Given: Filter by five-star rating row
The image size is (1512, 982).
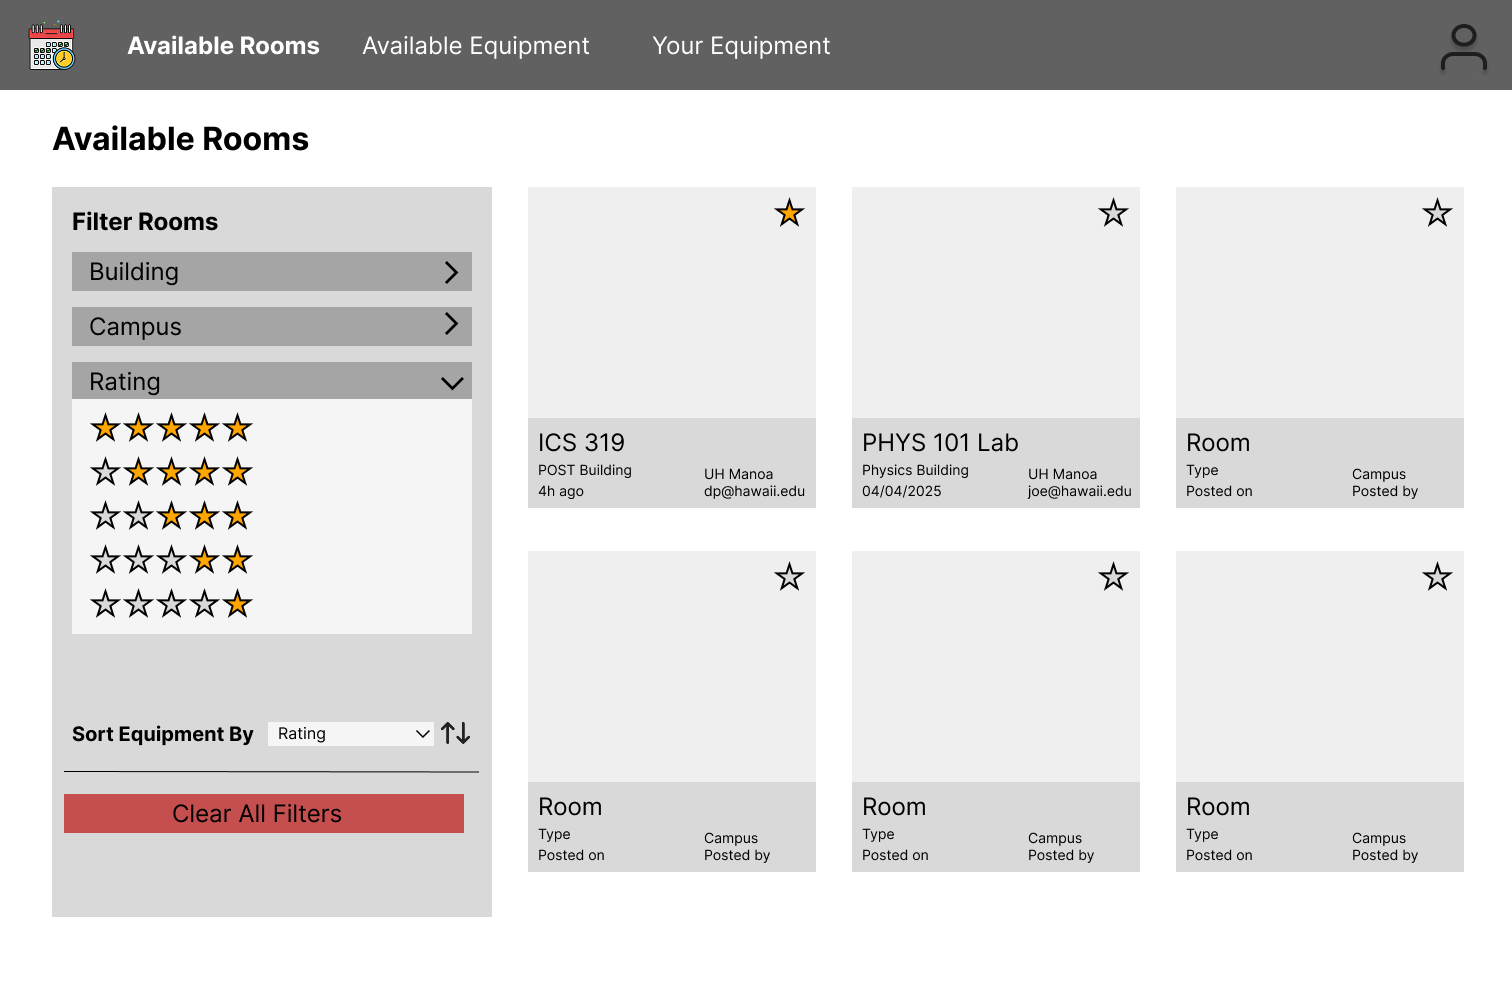Looking at the screenshot, I should click(x=171, y=429).
